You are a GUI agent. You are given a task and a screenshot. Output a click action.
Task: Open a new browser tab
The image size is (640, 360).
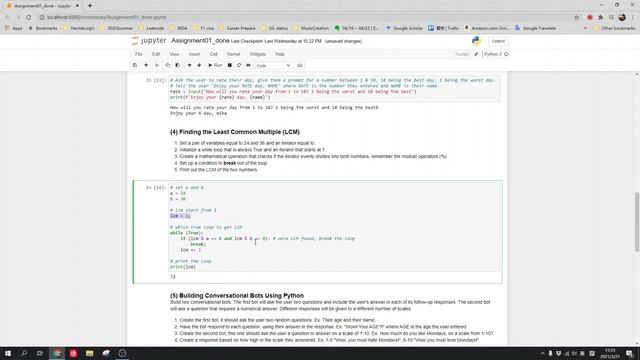[x=90, y=6]
